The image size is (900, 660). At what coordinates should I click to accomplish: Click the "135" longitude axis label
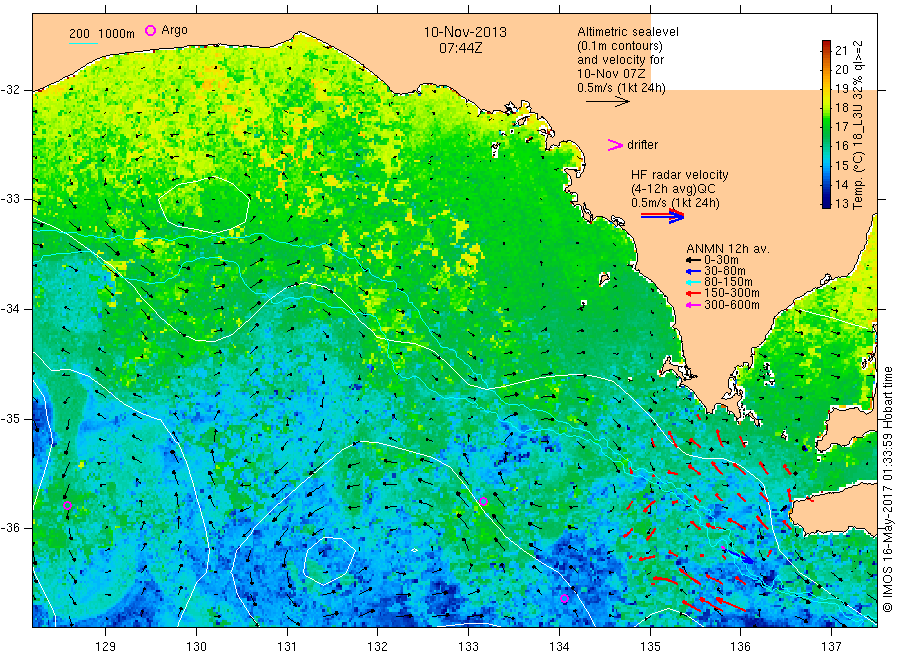pyautogui.click(x=650, y=647)
